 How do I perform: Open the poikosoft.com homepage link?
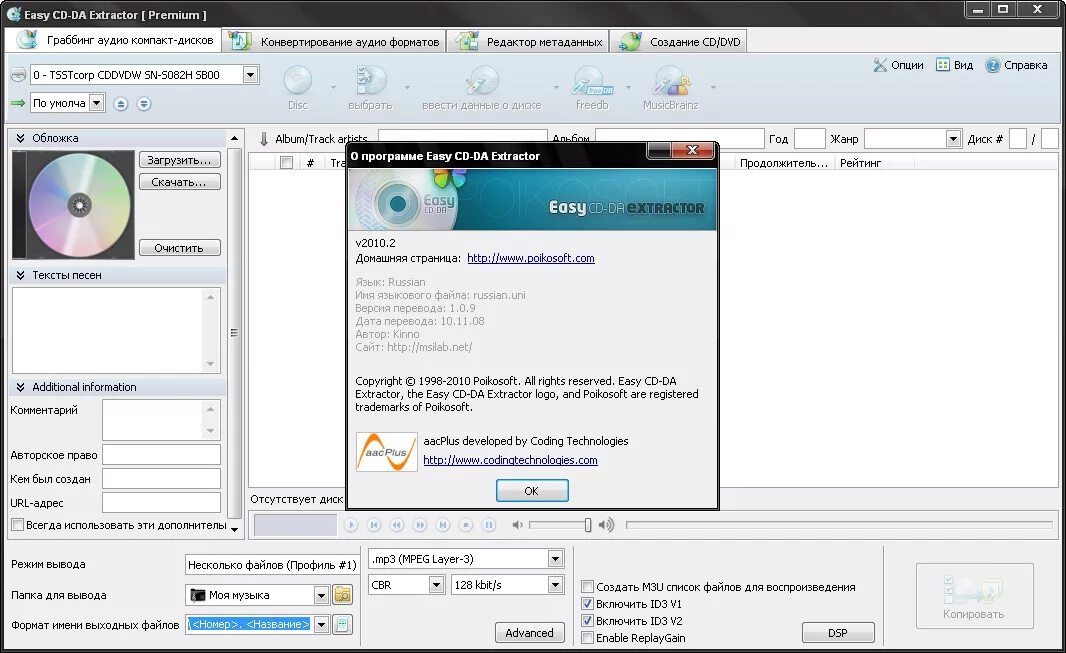pyautogui.click(x=531, y=258)
